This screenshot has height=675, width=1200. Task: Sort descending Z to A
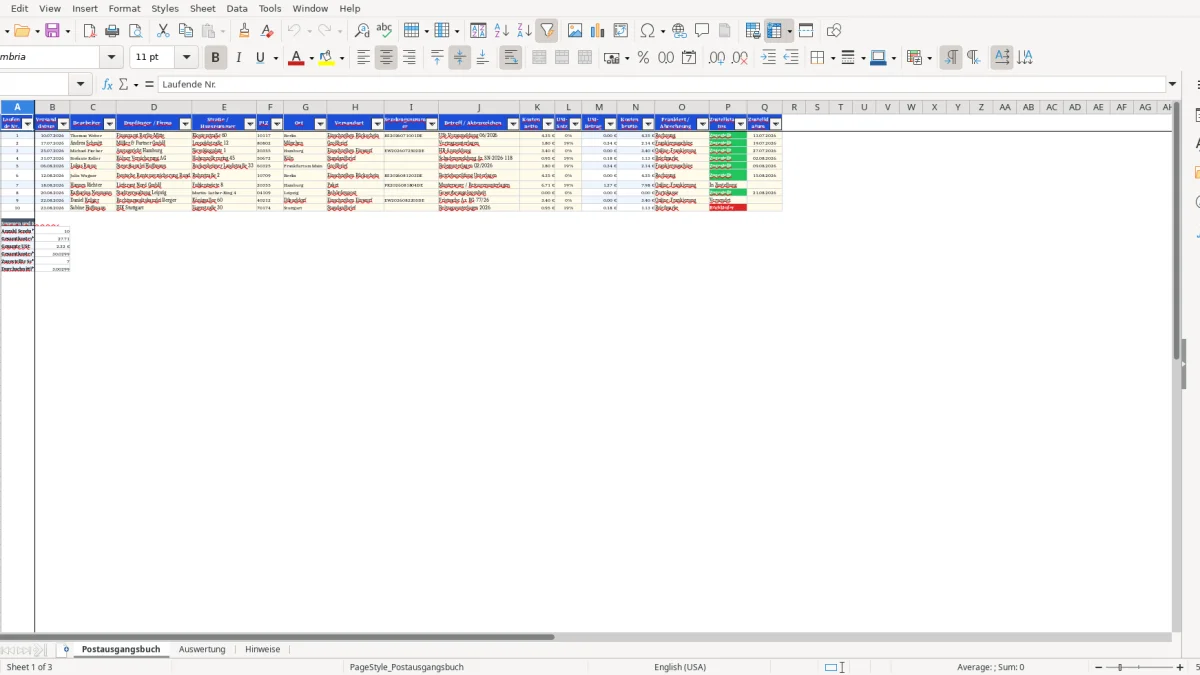(524, 31)
